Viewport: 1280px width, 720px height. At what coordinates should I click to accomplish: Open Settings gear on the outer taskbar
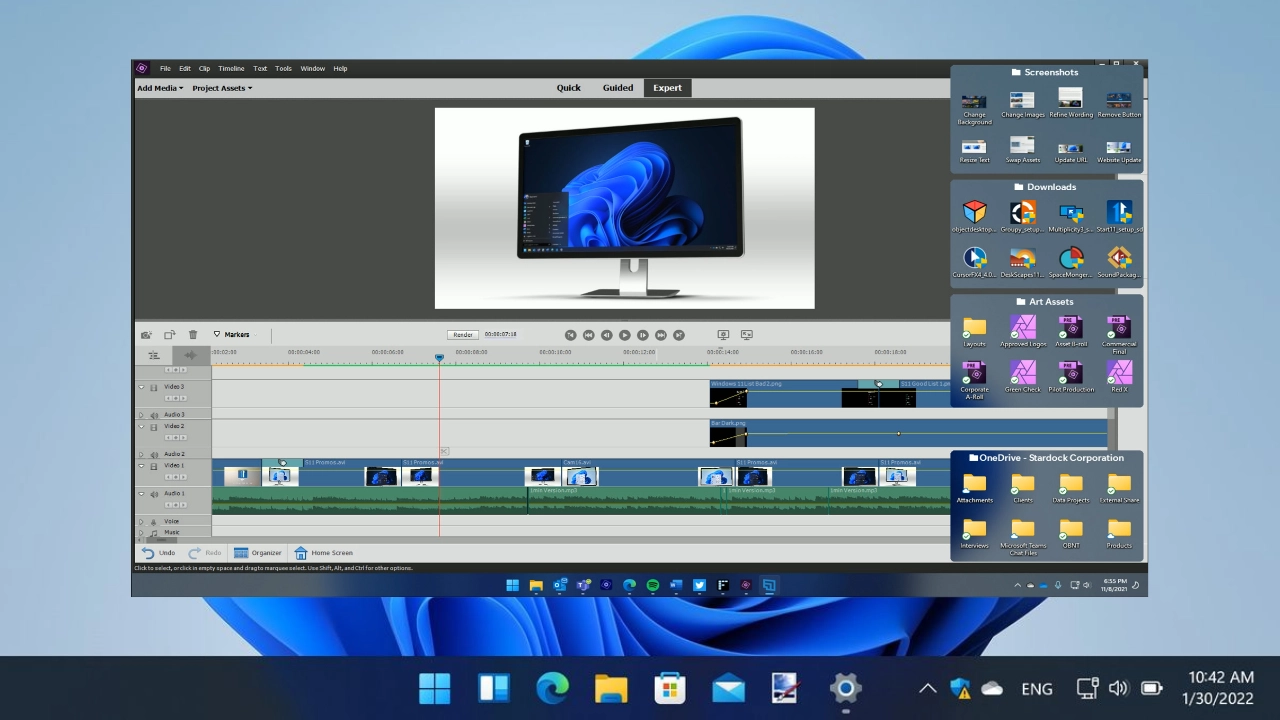click(845, 688)
